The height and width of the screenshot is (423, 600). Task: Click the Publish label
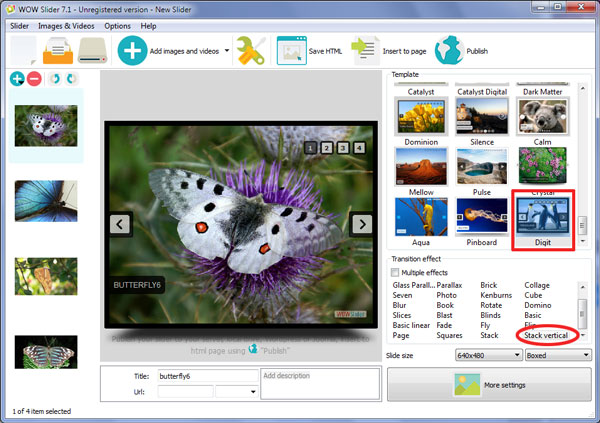pos(477,51)
